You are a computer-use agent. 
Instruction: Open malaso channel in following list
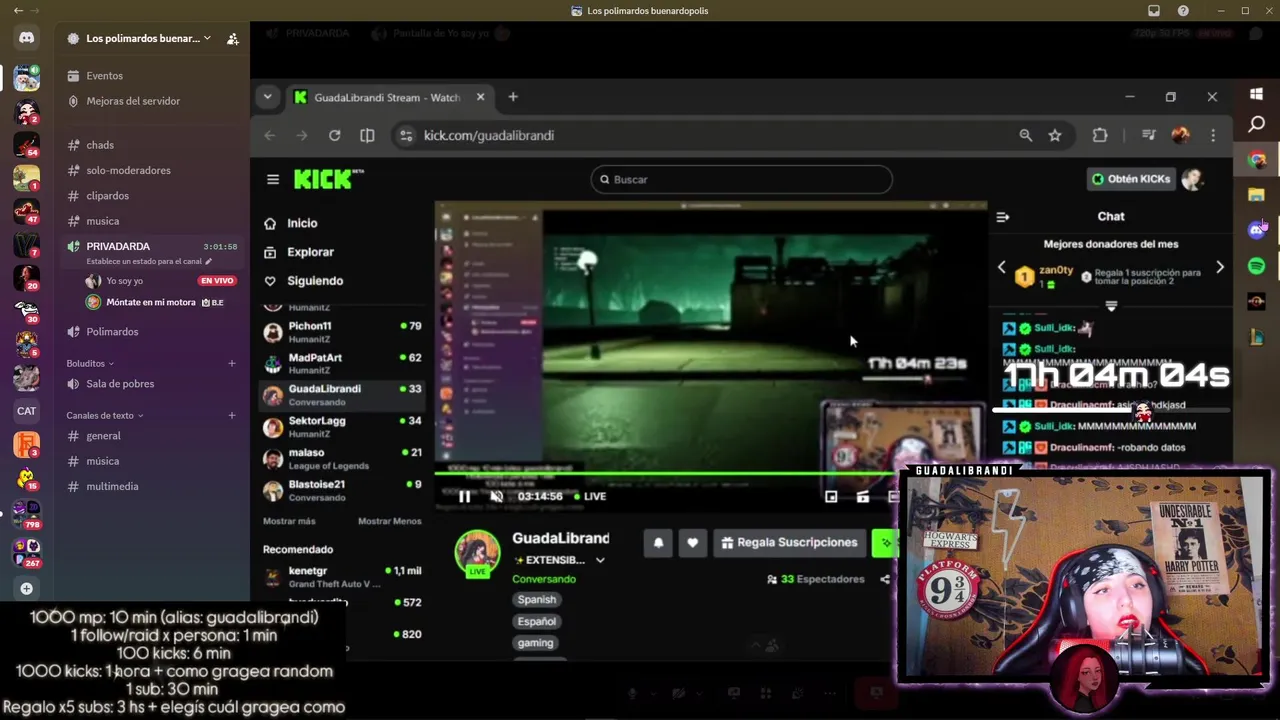tap(343, 459)
